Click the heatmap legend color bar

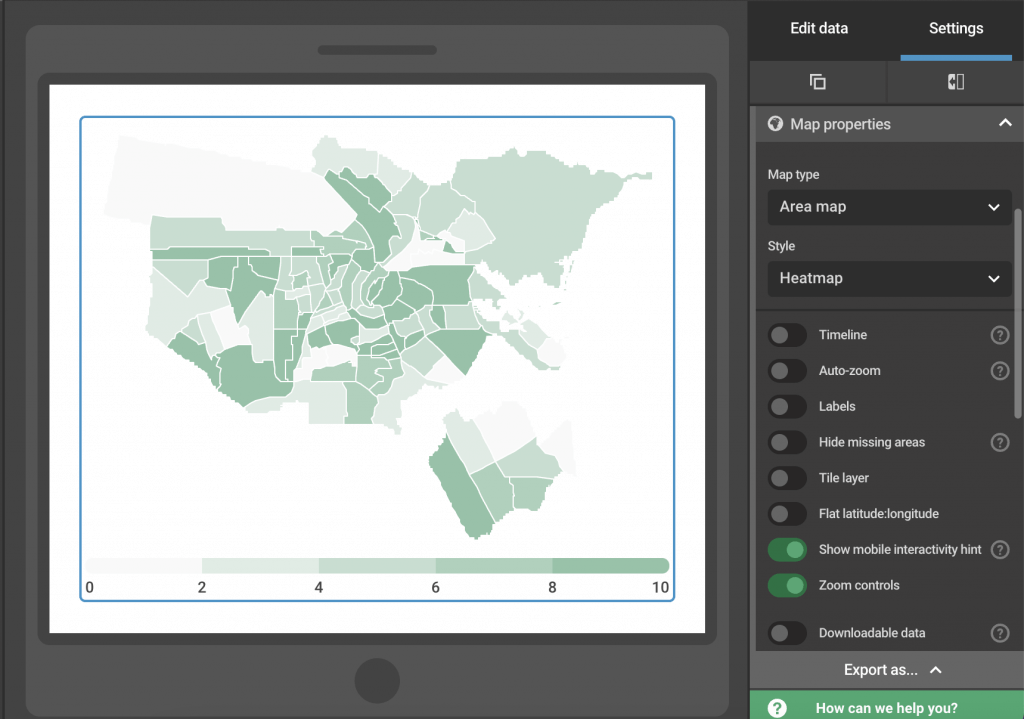pos(377,565)
